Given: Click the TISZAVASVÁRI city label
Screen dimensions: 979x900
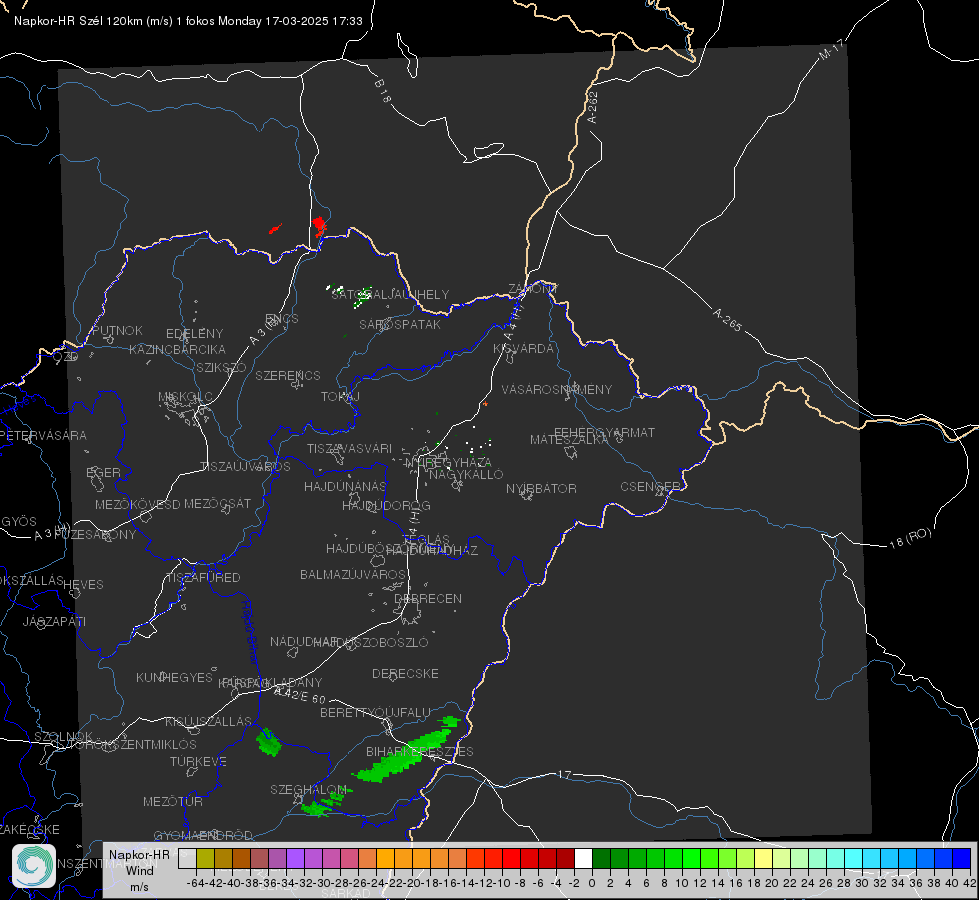Looking at the screenshot, I should coord(350,448).
